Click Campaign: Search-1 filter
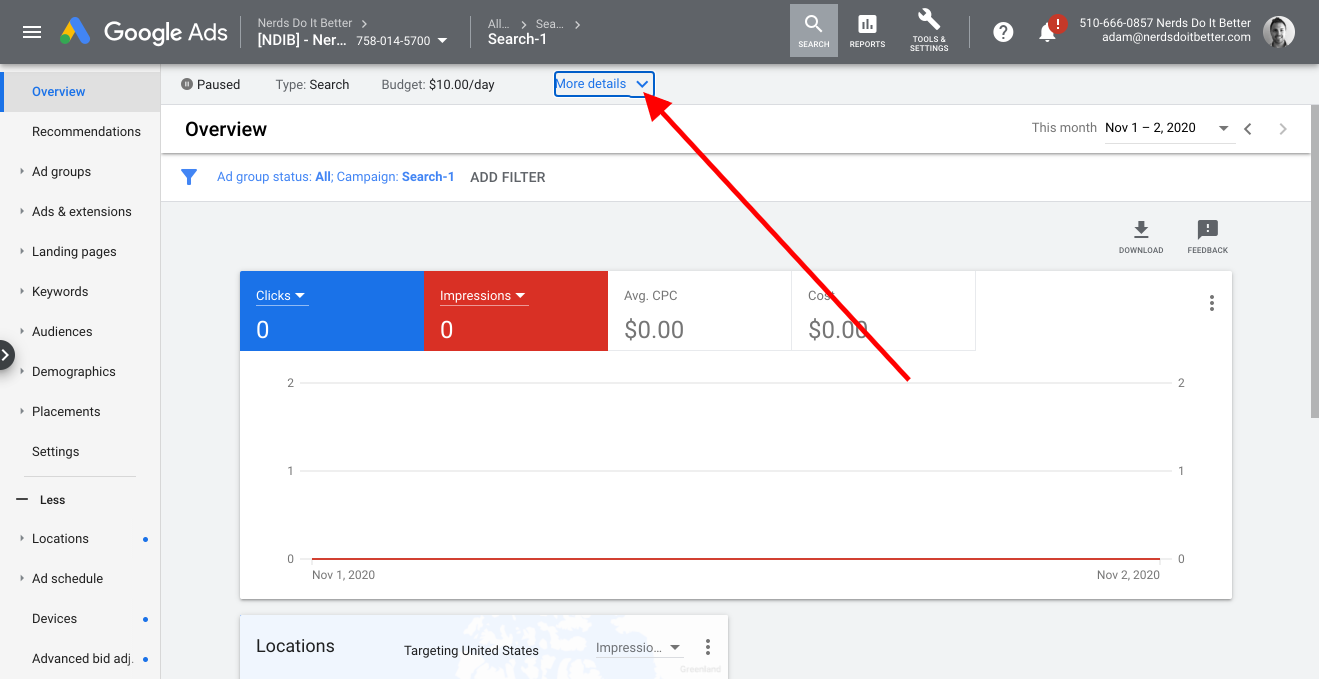Screen dimensions: 1319x679 pos(396,177)
